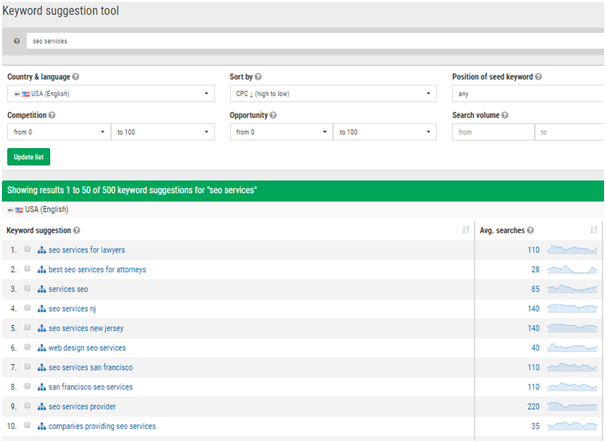606x443 pixels.
Task: Click the Update list button
Action: point(29,157)
